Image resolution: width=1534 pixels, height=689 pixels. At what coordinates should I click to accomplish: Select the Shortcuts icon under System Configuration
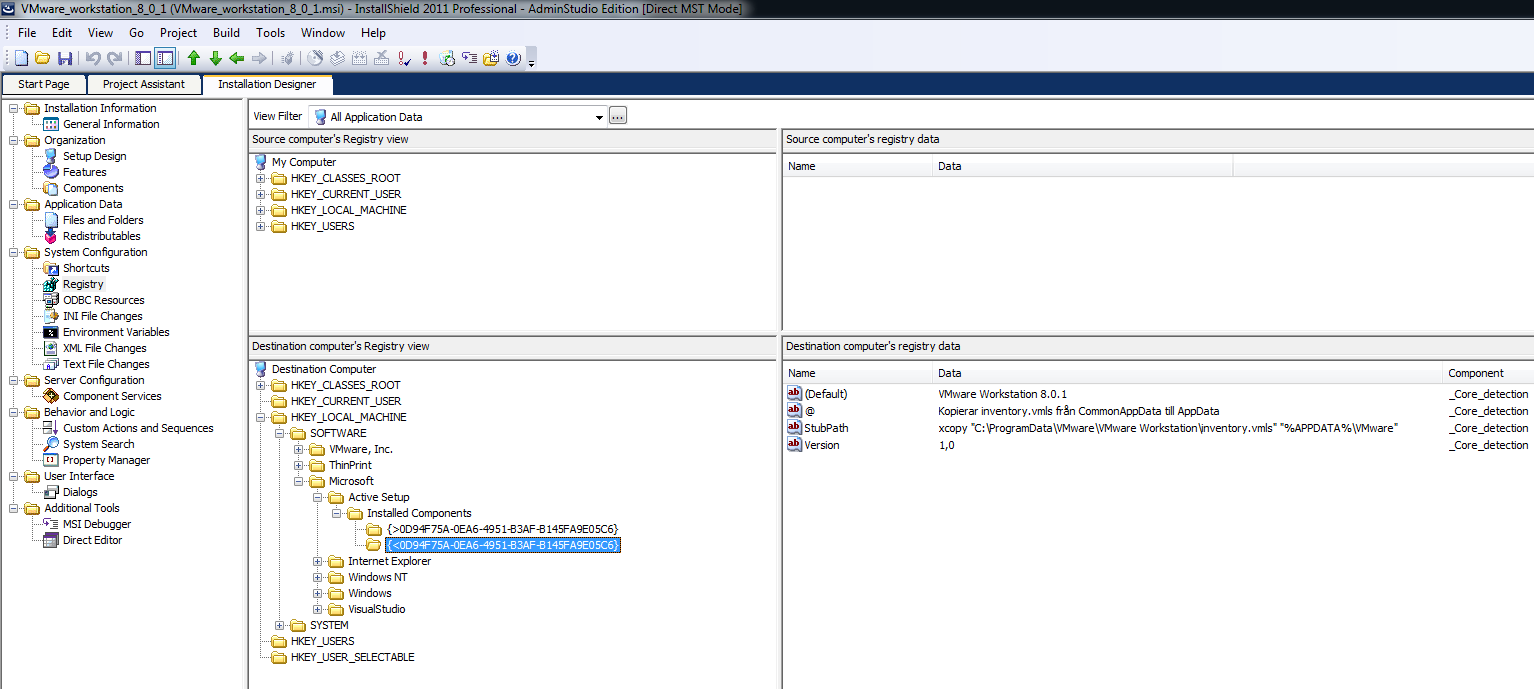[x=51, y=268]
